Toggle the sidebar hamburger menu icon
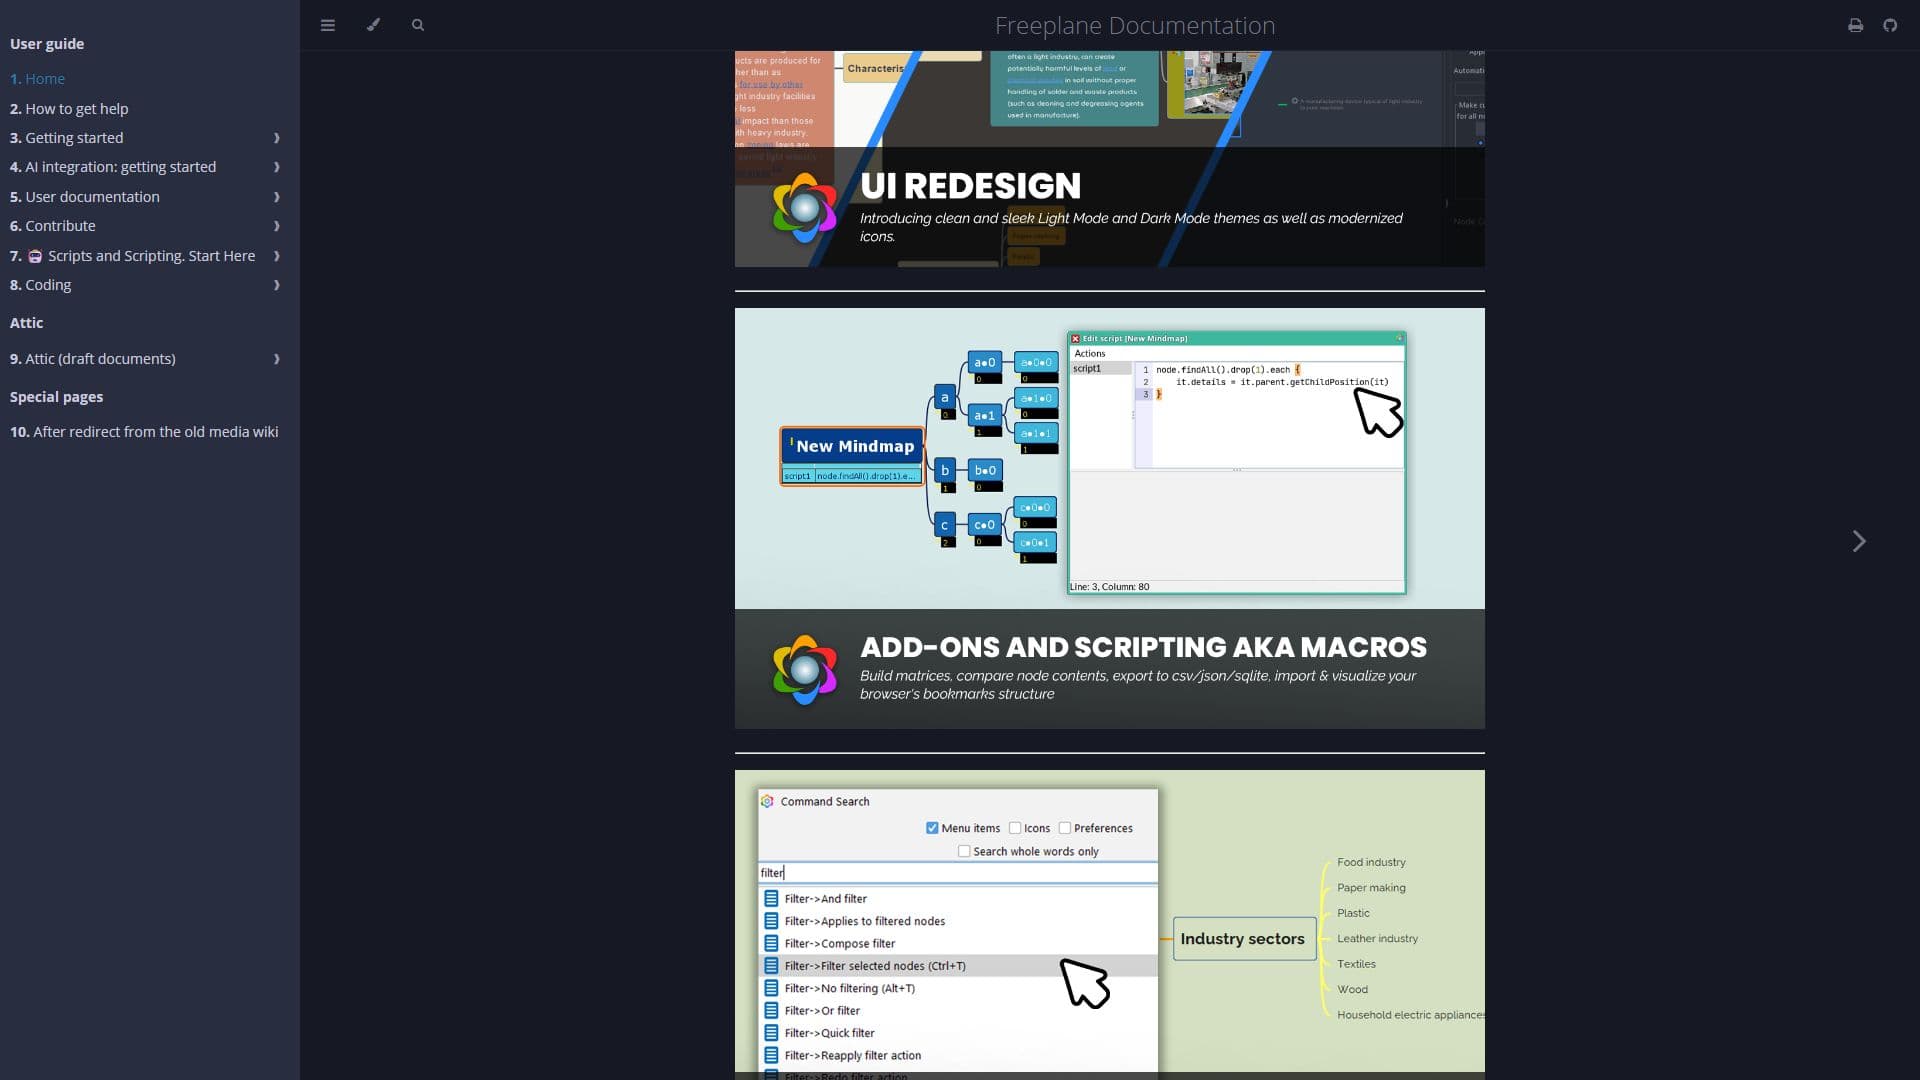 coord(327,25)
